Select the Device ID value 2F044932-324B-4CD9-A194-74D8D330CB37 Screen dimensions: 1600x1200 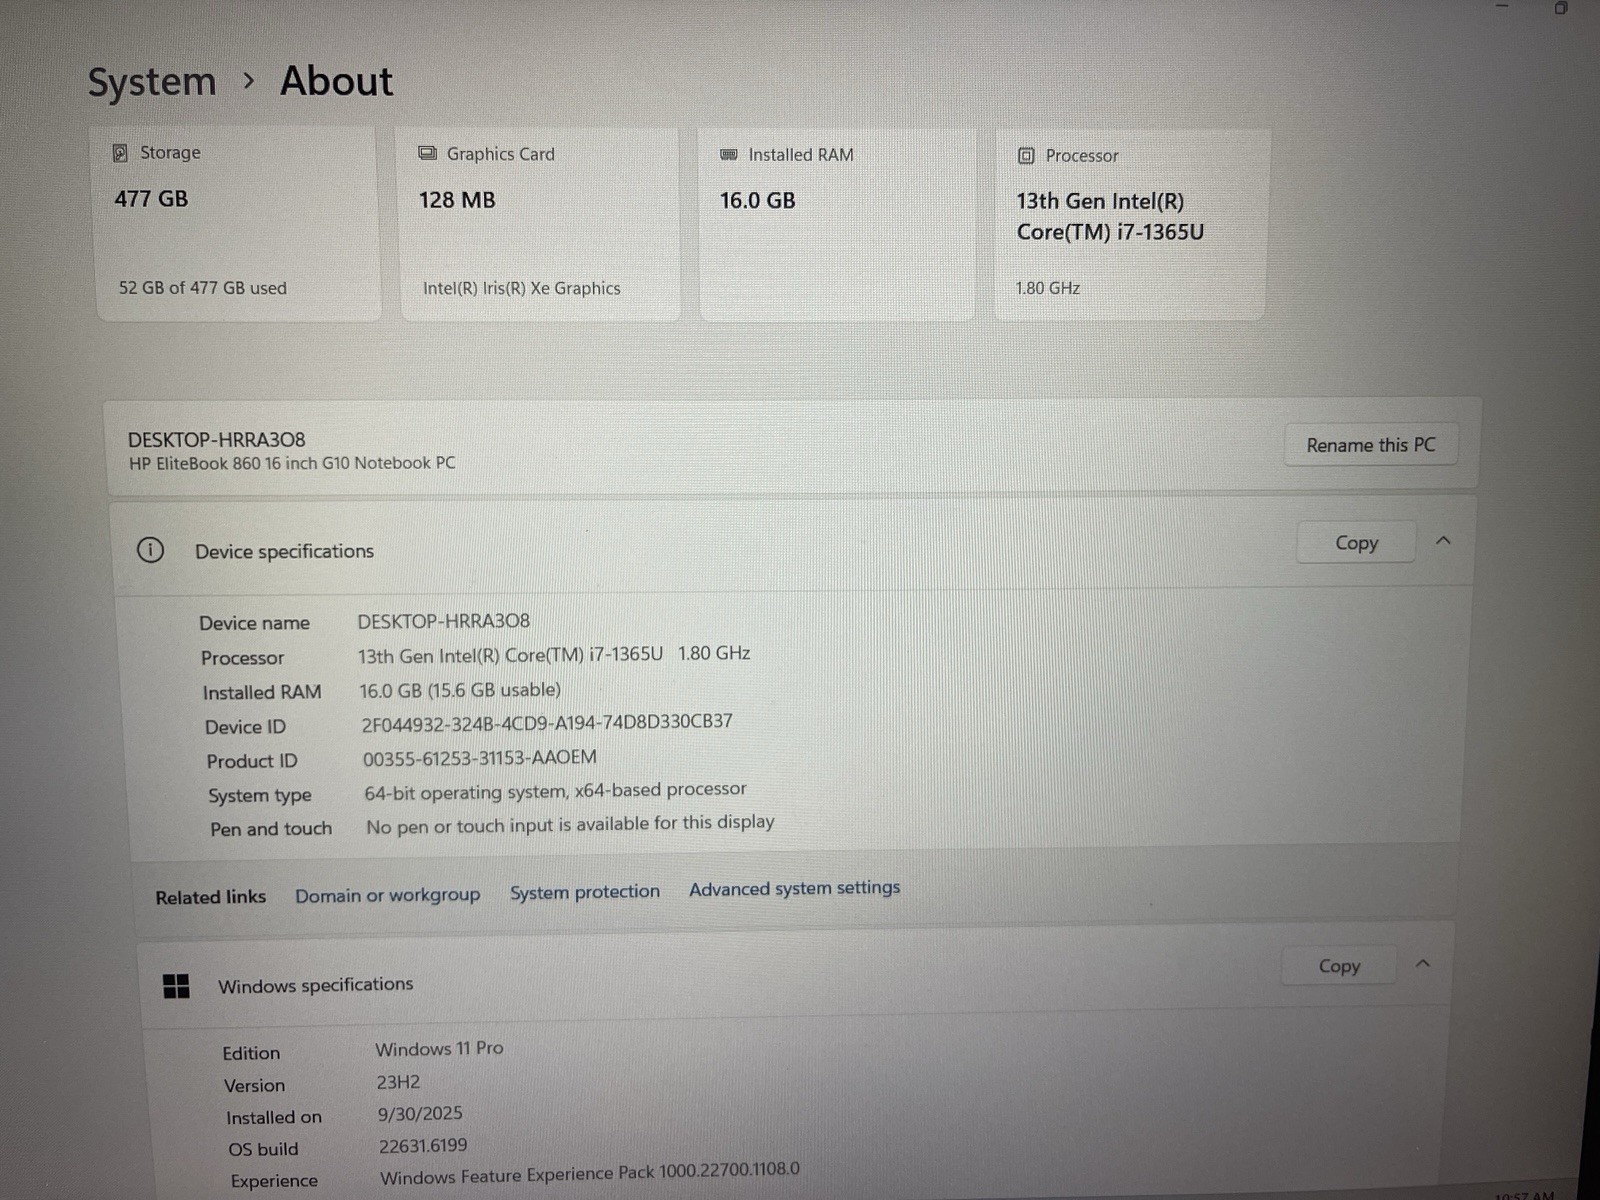(x=547, y=722)
